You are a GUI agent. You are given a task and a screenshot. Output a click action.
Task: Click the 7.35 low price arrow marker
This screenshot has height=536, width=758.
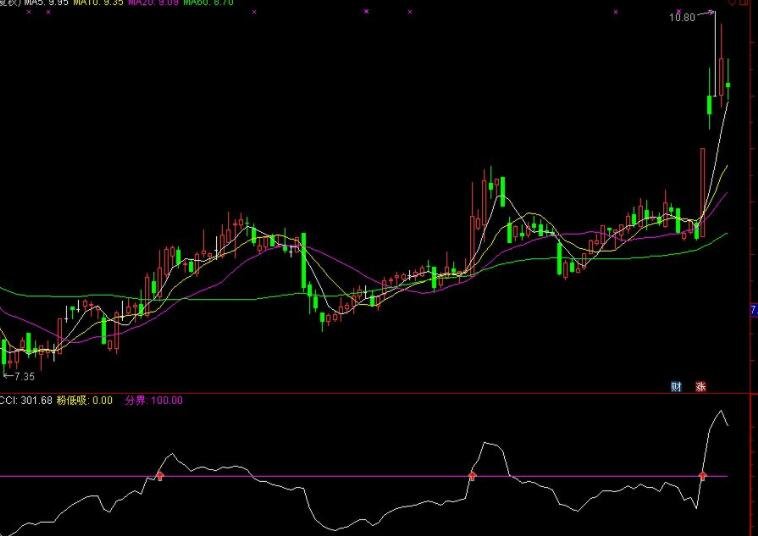(19, 376)
